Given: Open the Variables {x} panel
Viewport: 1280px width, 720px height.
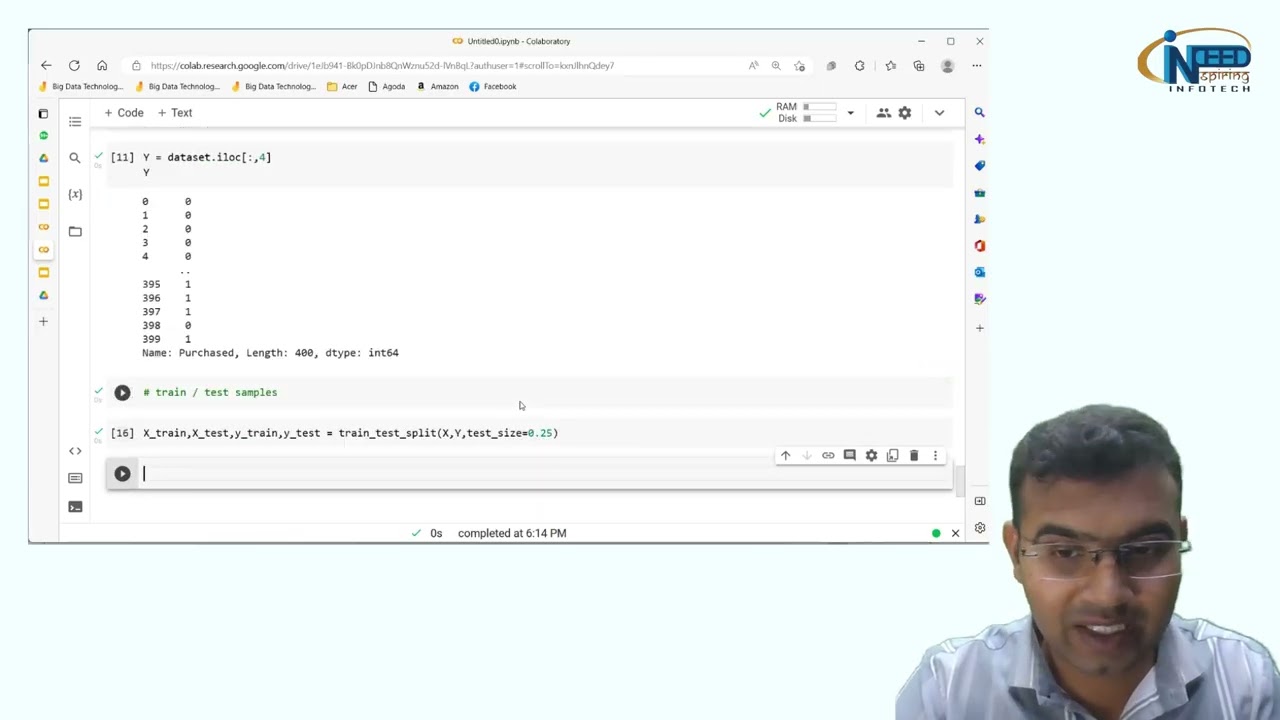Looking at the screenshot, I should (x=75, y=194).
